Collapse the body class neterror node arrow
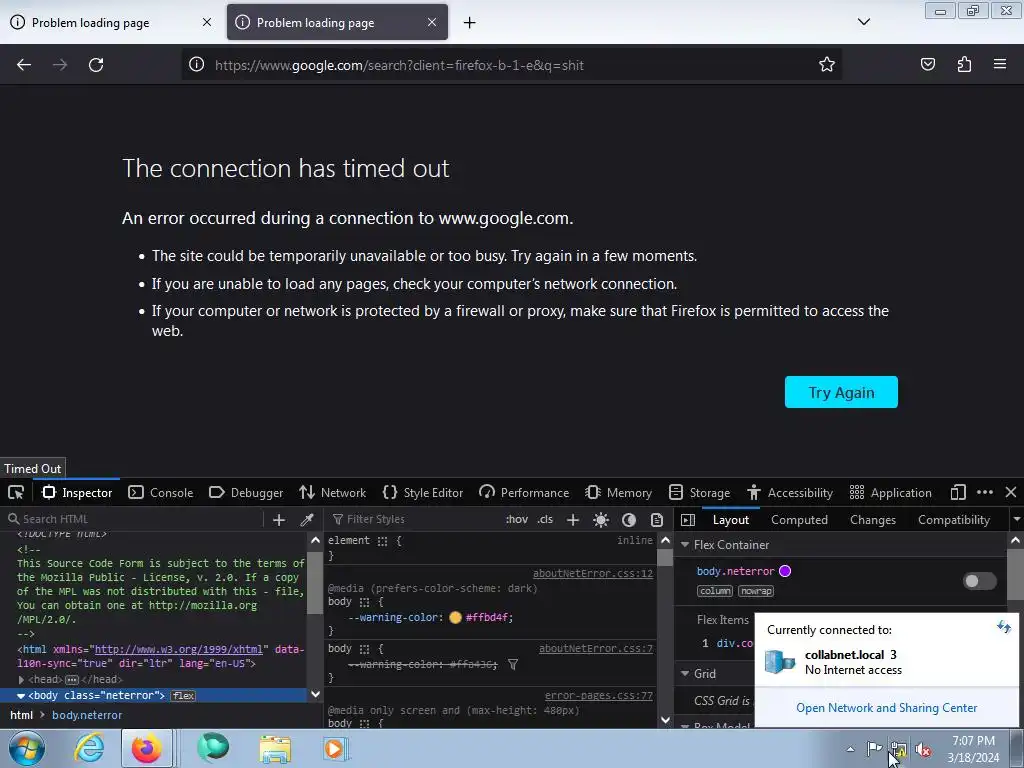 tap(21, 696)
